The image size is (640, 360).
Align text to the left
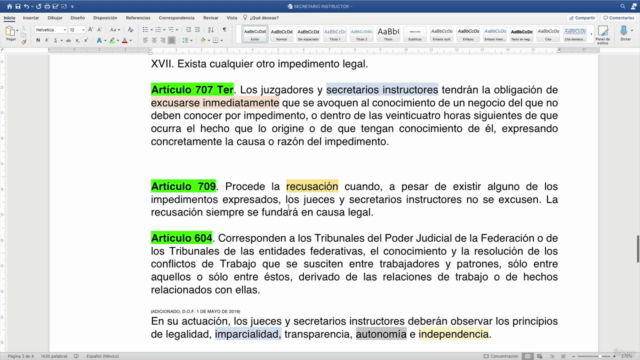click(x=145, y=40)
